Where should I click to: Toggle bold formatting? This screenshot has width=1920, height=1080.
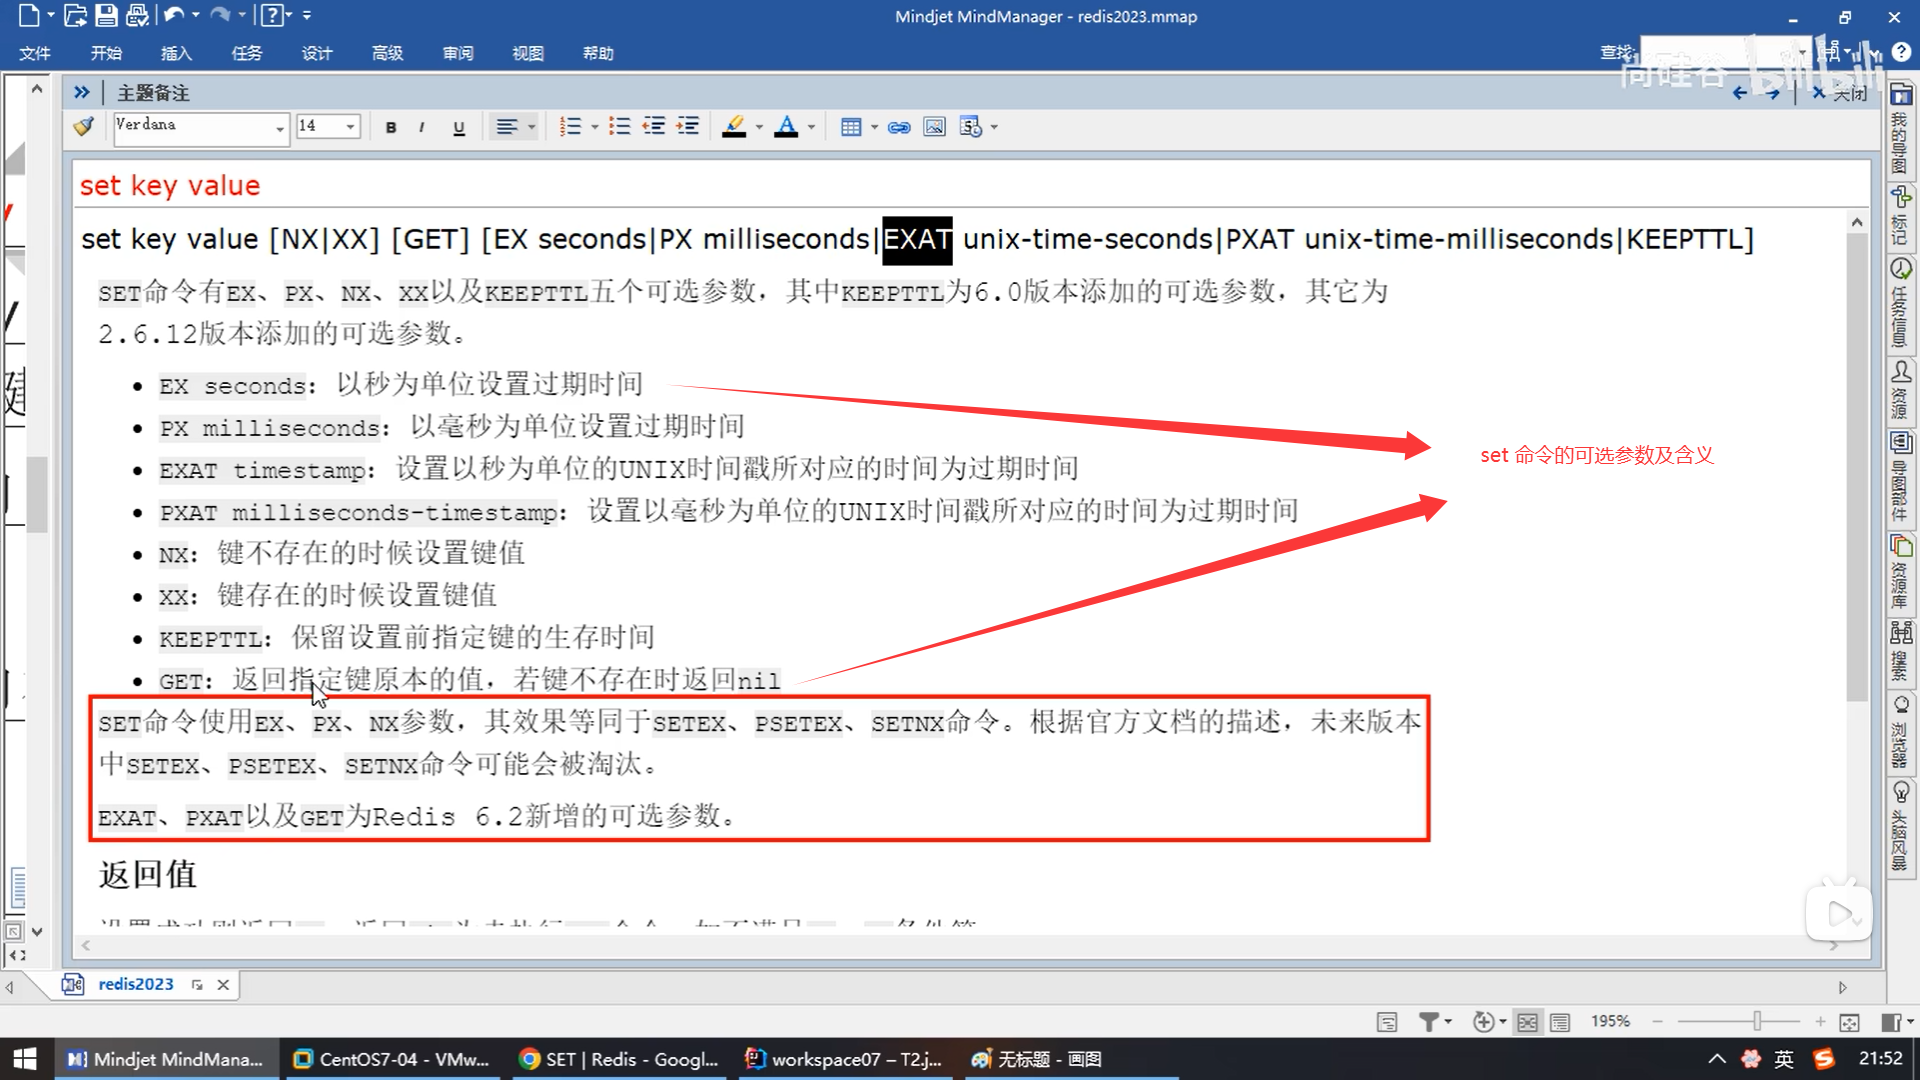click(391, 127)
